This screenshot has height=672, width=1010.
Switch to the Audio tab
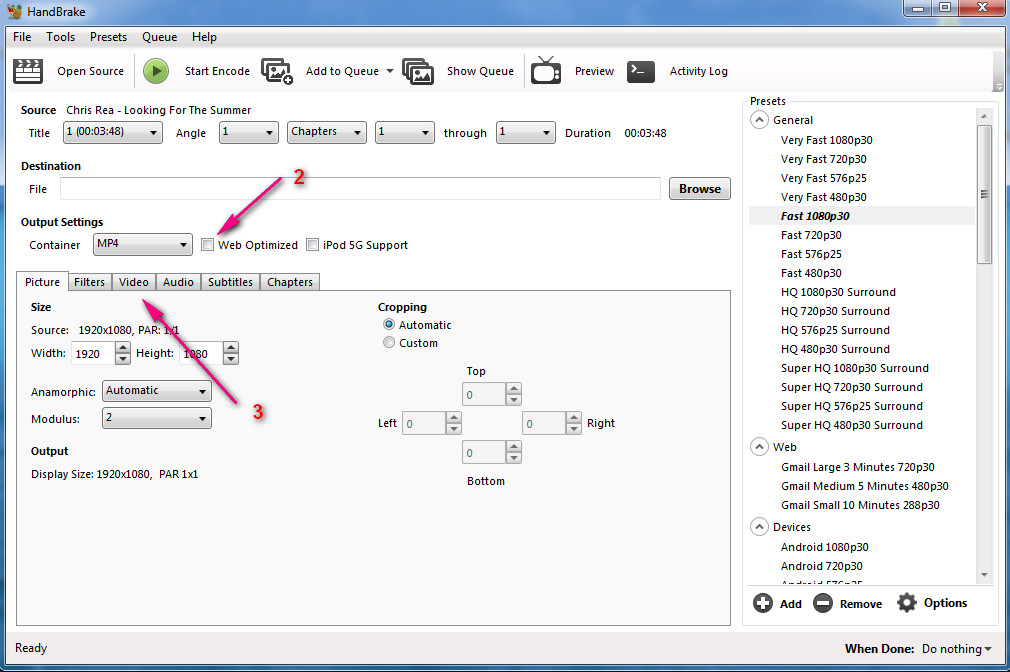coord(178,282)
